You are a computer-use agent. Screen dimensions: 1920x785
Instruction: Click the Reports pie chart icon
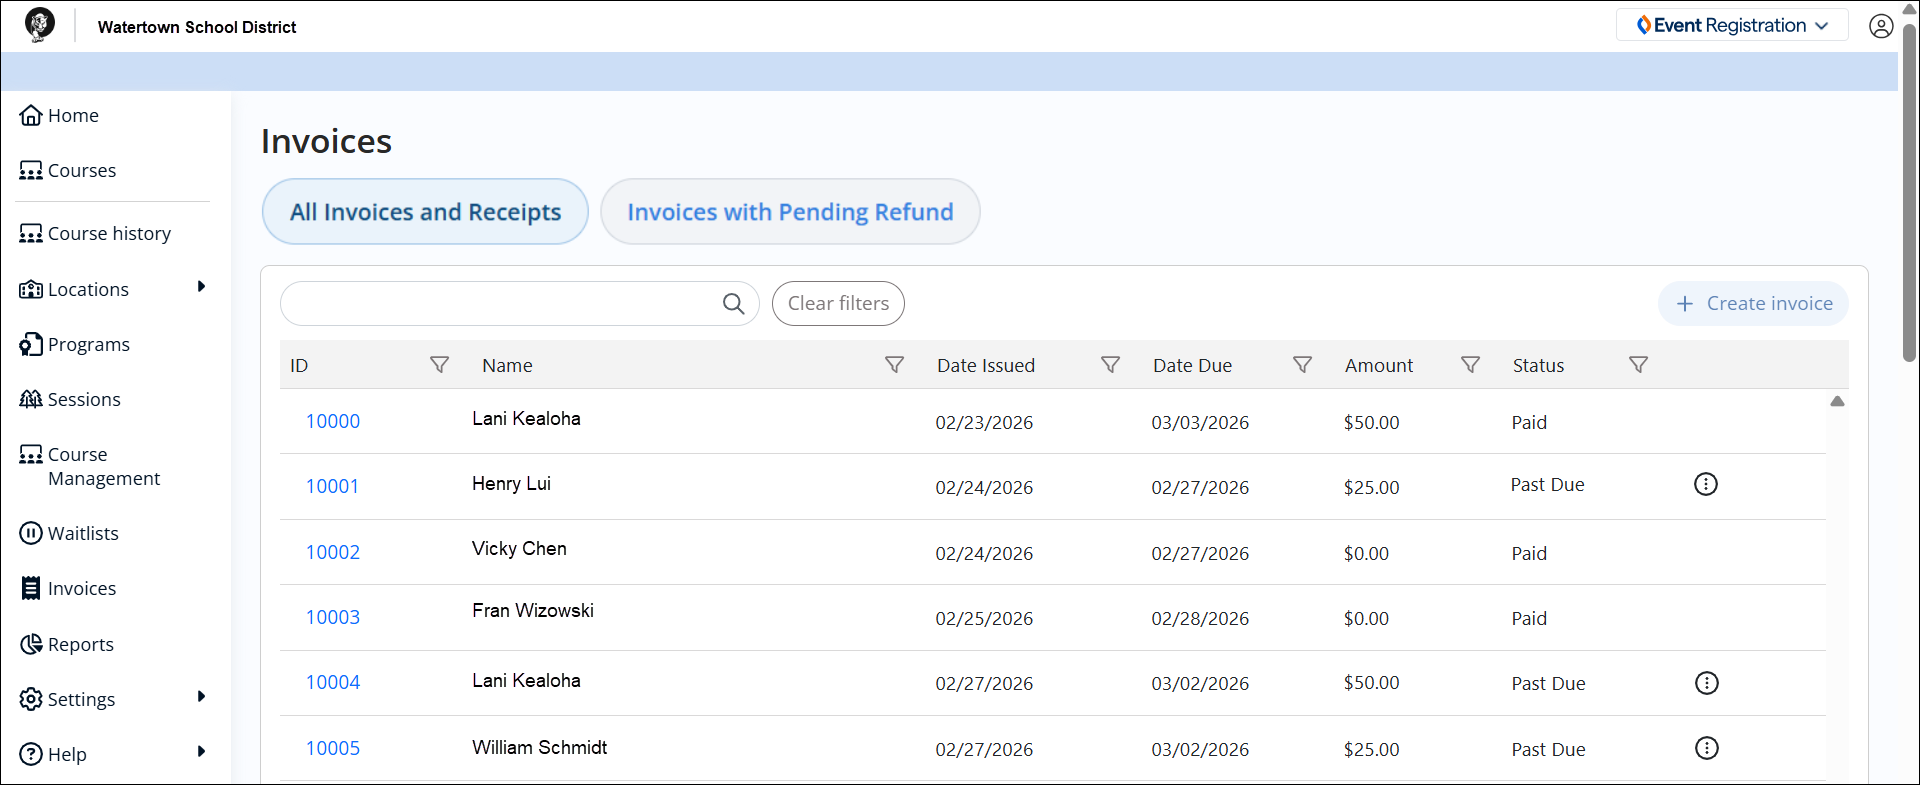[31, 645]
